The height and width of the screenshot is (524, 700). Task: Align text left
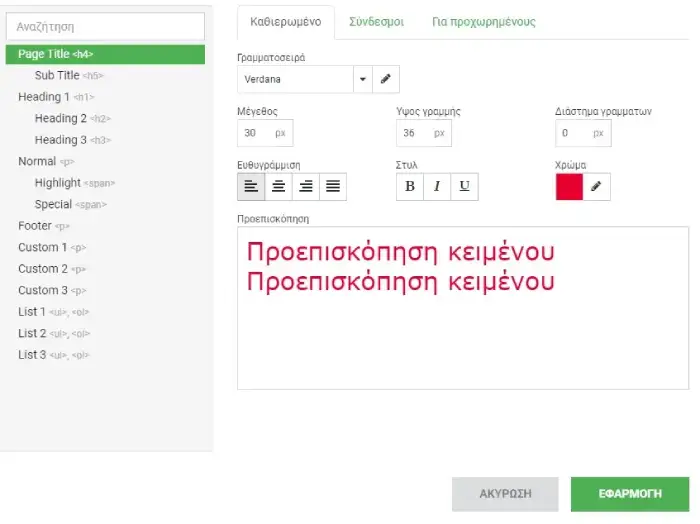tap(251, 187)
